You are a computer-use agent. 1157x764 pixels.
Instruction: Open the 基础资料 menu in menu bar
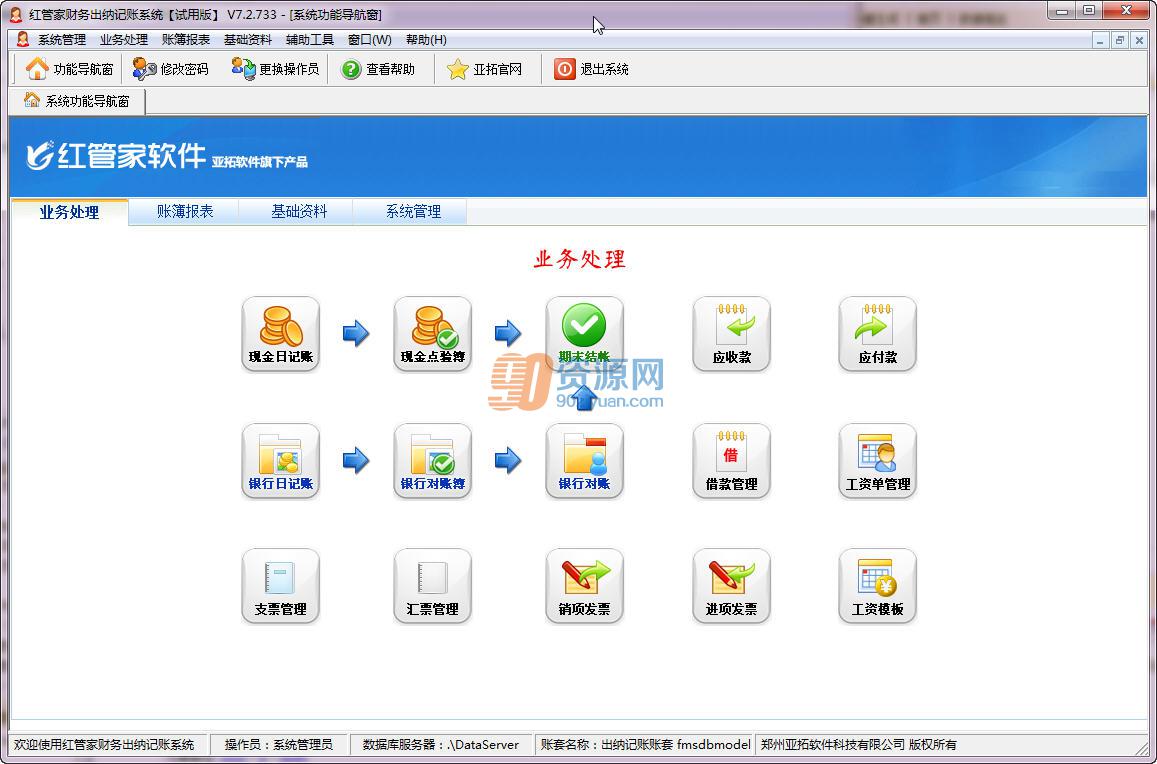[x=248, y=40]
